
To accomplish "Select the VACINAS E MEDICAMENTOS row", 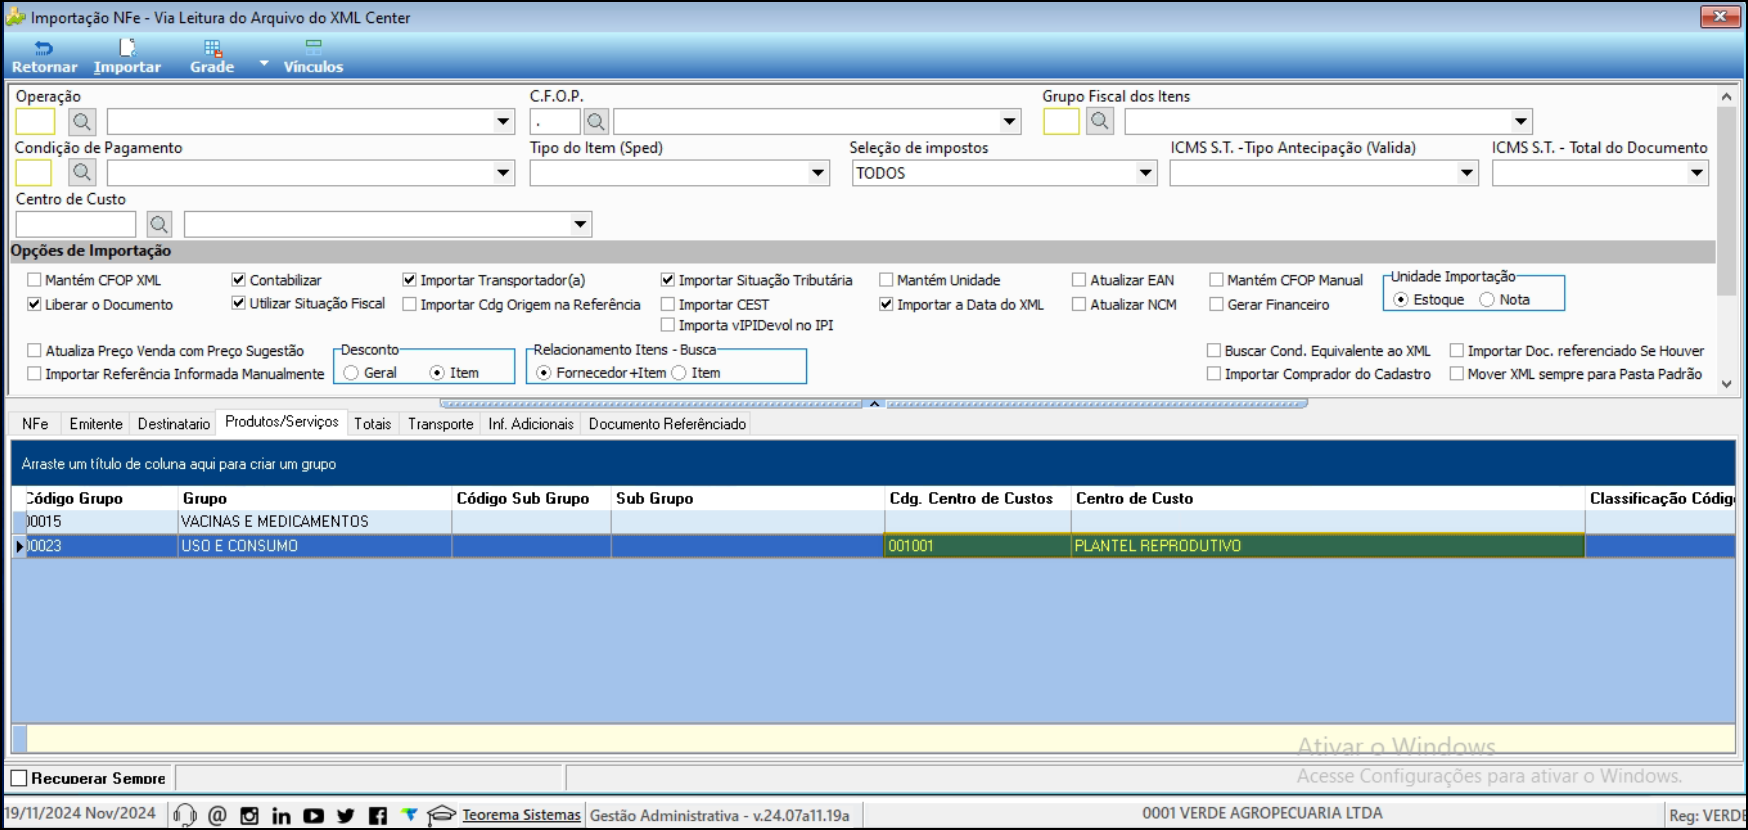I will [x=873, y=522].
